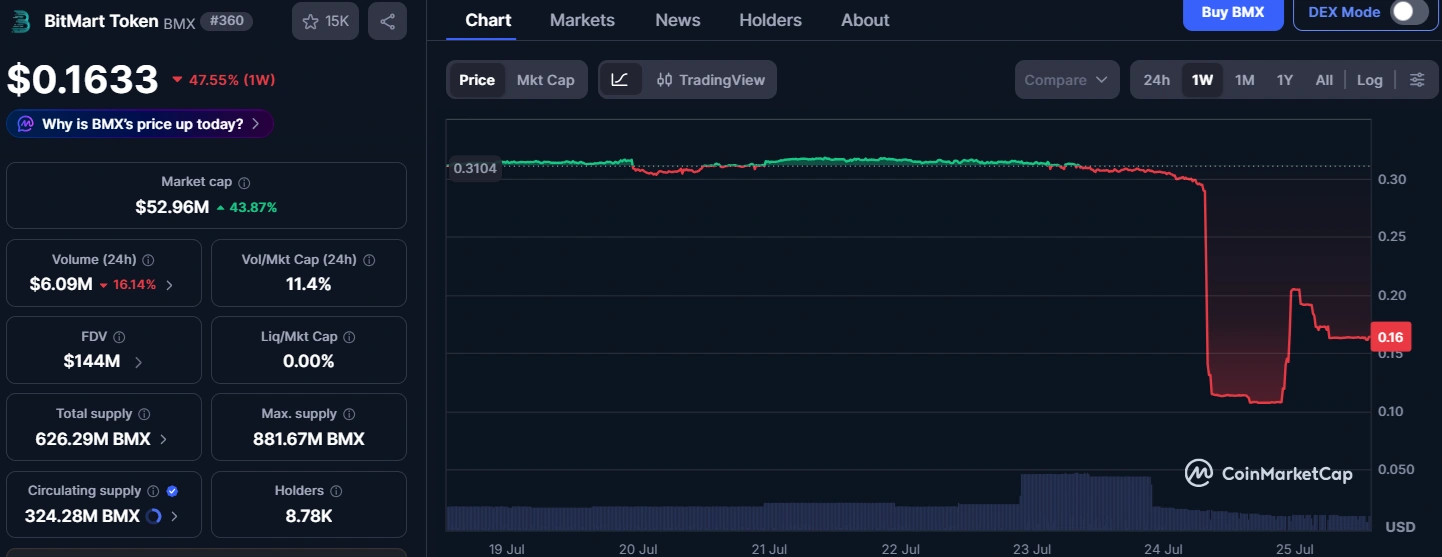Click the $144M FDV value

pos(92,361)
